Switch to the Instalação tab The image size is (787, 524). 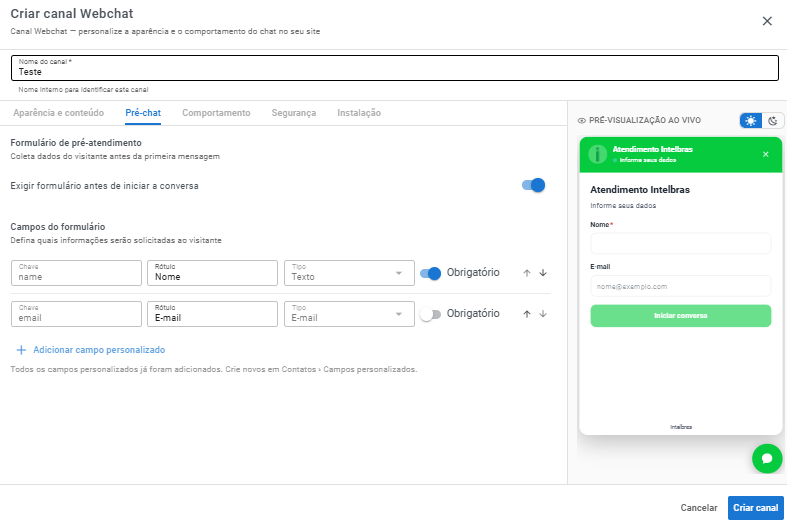[359, 113]
